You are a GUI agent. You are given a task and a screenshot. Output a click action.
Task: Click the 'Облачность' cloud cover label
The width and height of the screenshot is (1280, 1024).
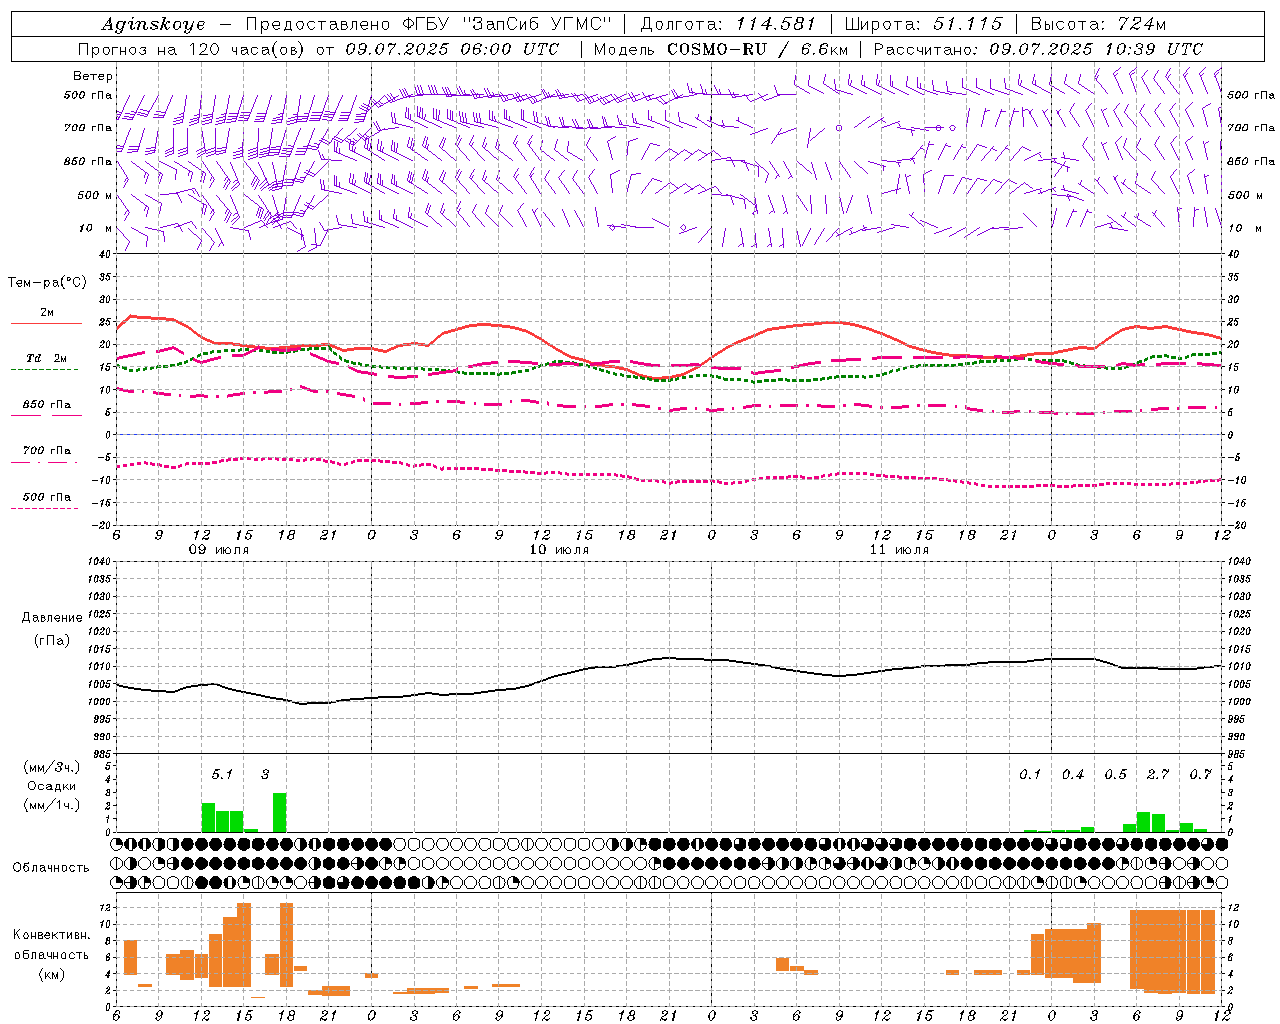point(51,868)
